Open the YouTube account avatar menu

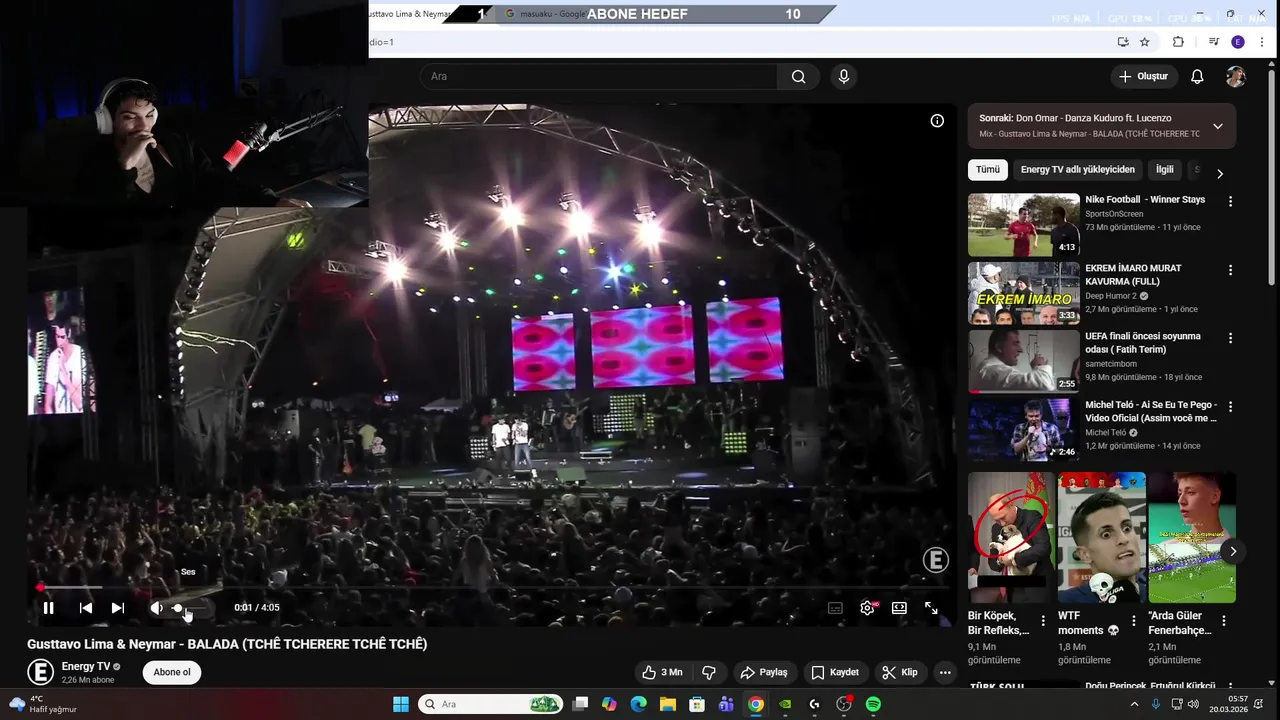1236,77
